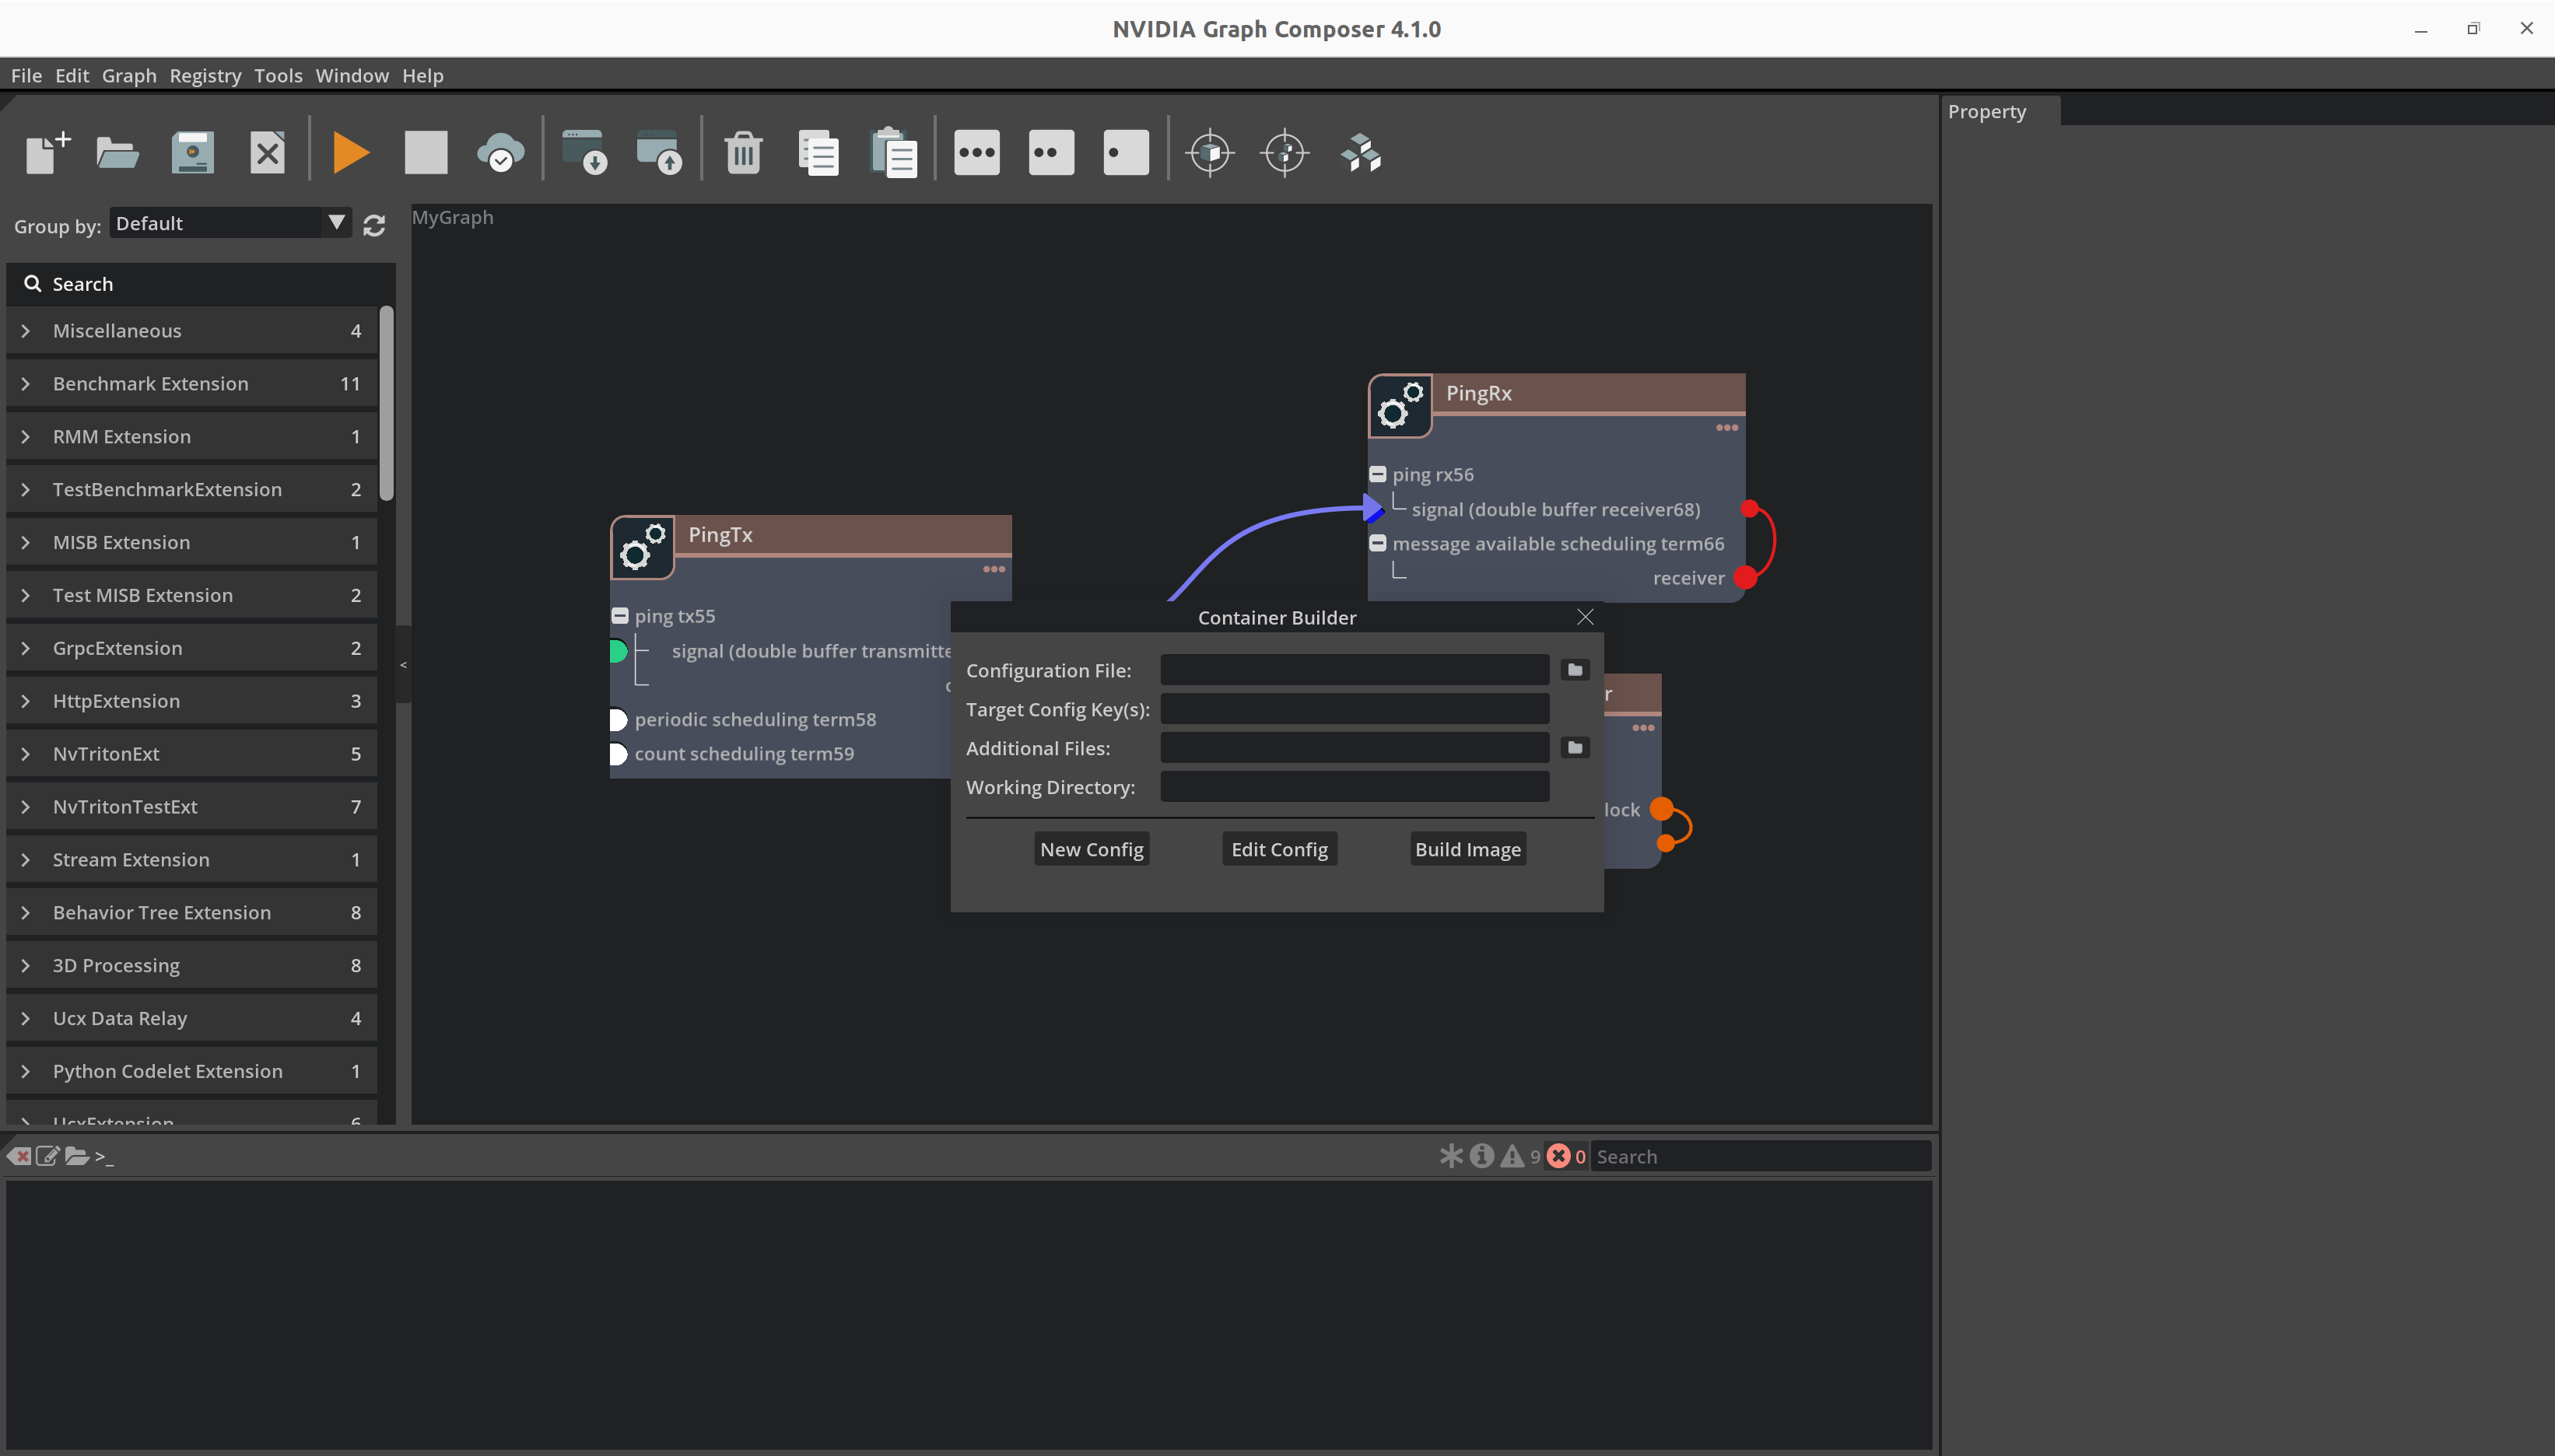Open a graph file from the toolbar
The image size is (2555, 1456).
118,153
